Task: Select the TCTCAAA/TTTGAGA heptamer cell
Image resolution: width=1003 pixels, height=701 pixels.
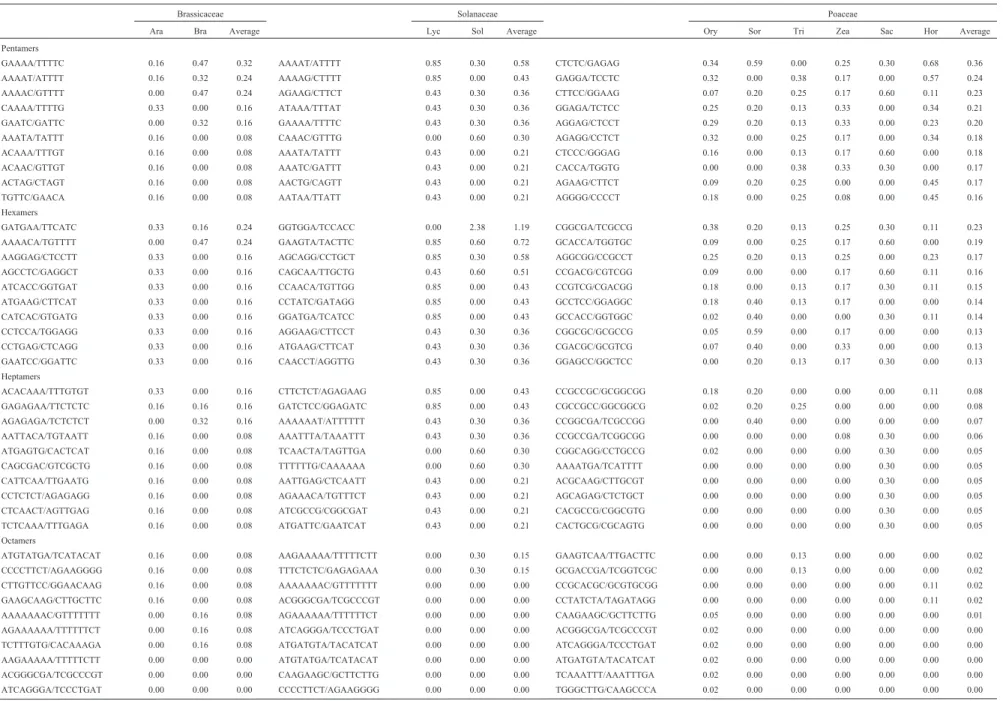Action: (x=45, y=526)
